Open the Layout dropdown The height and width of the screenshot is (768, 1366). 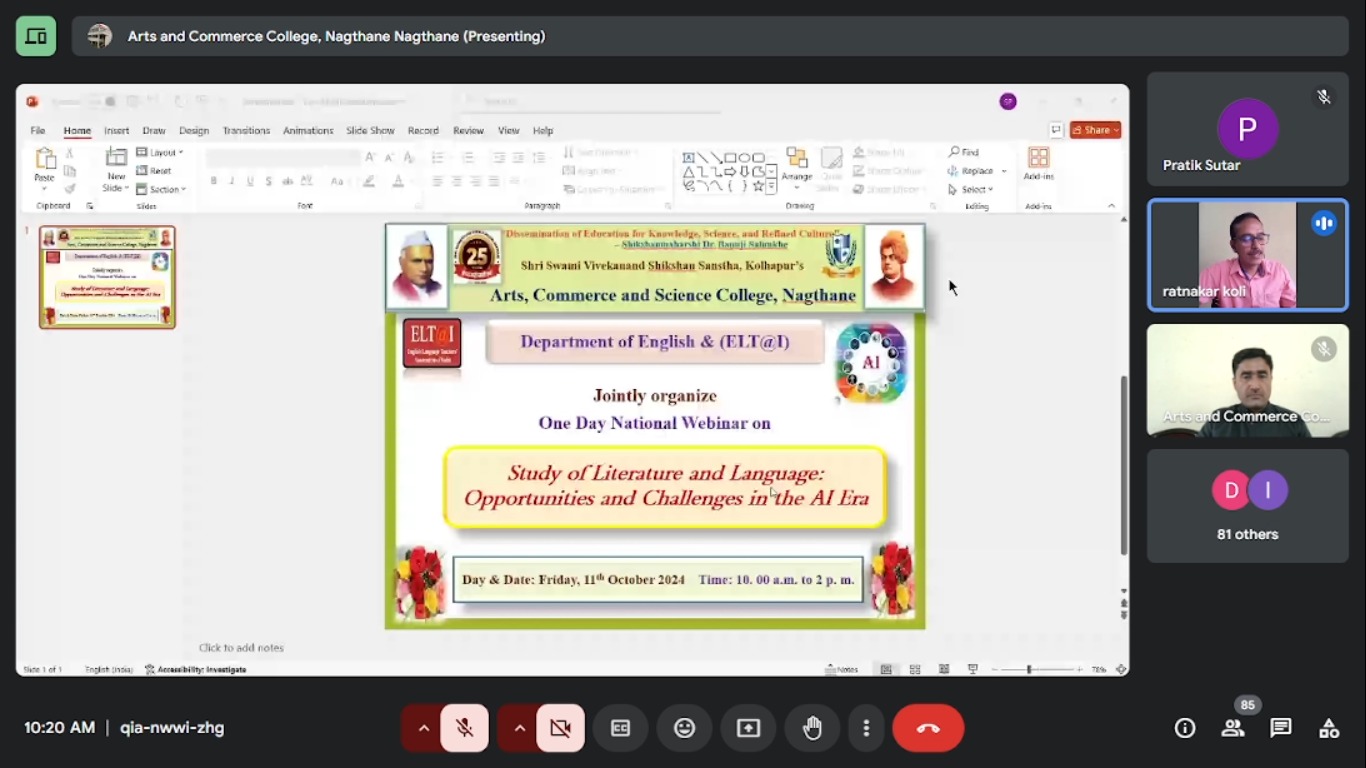click(160, 153)
